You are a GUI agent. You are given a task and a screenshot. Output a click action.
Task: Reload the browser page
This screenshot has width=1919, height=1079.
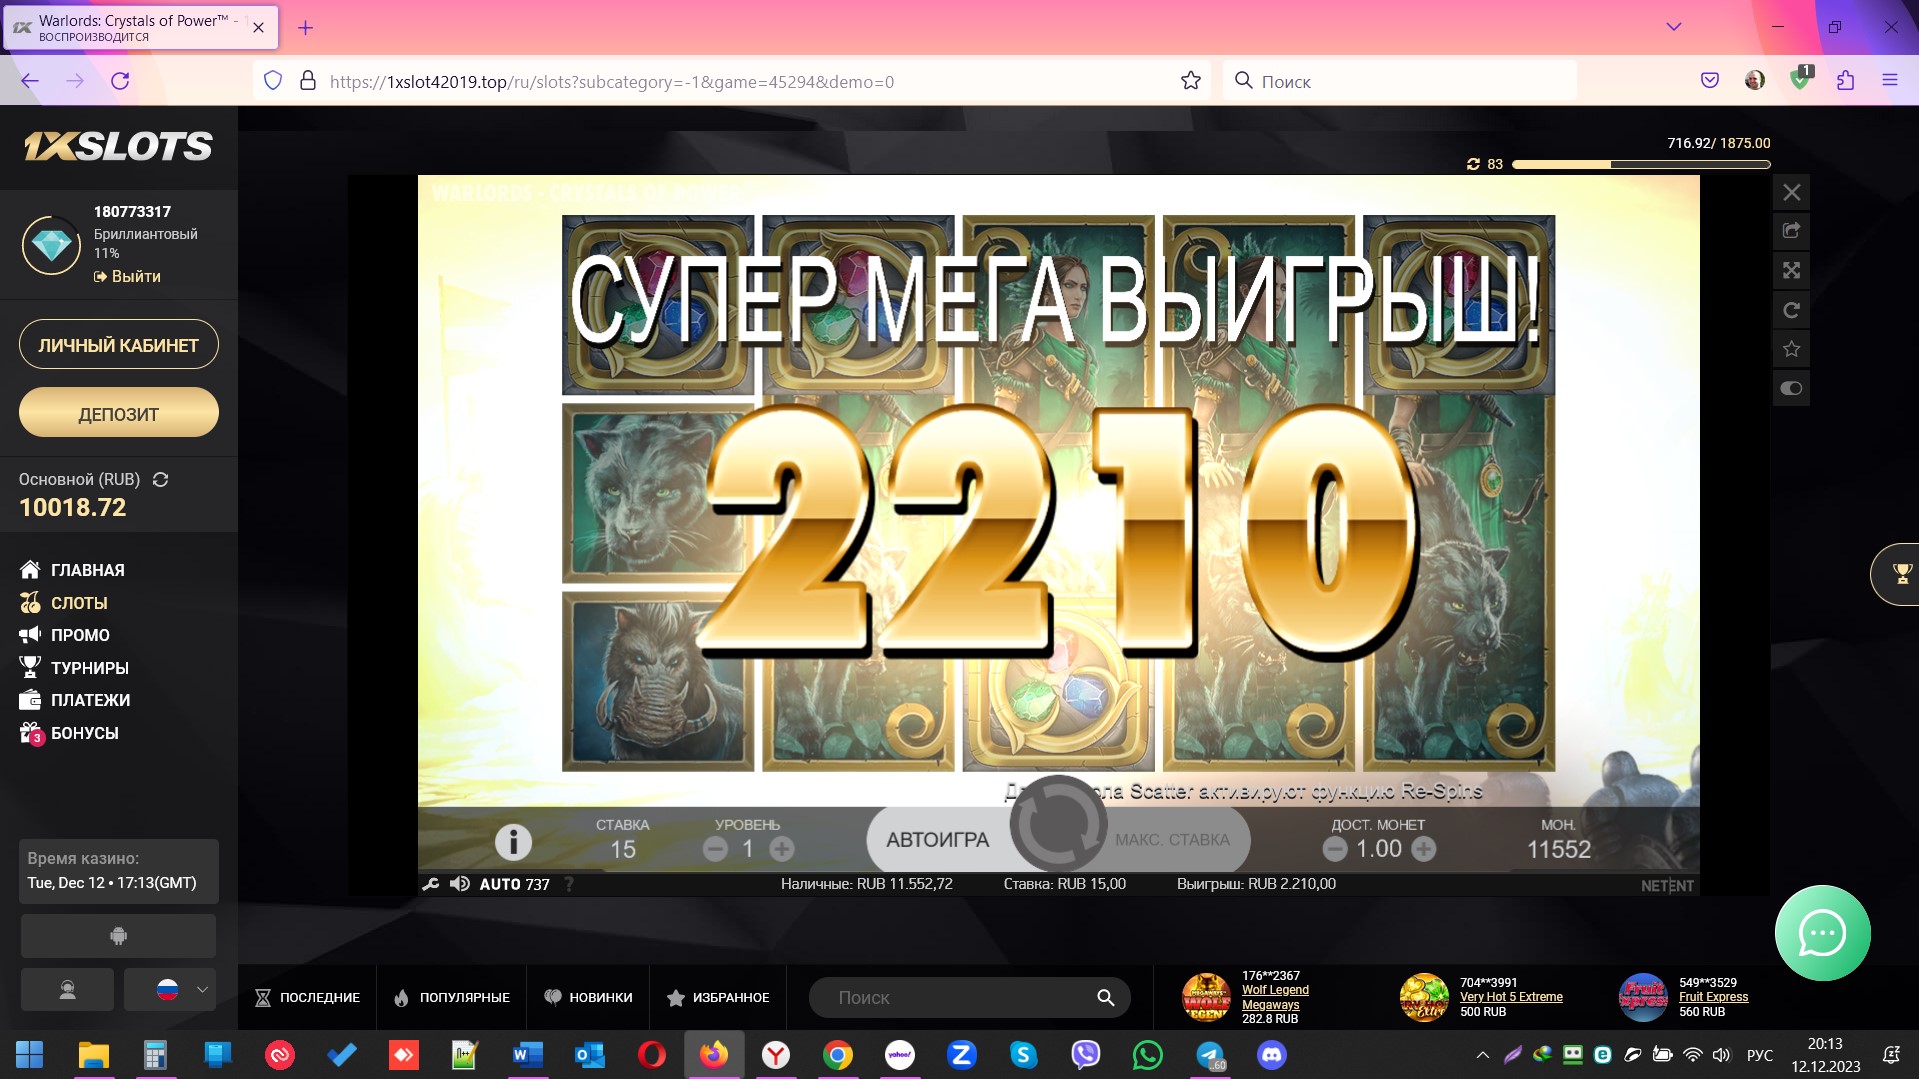(120, 81)
